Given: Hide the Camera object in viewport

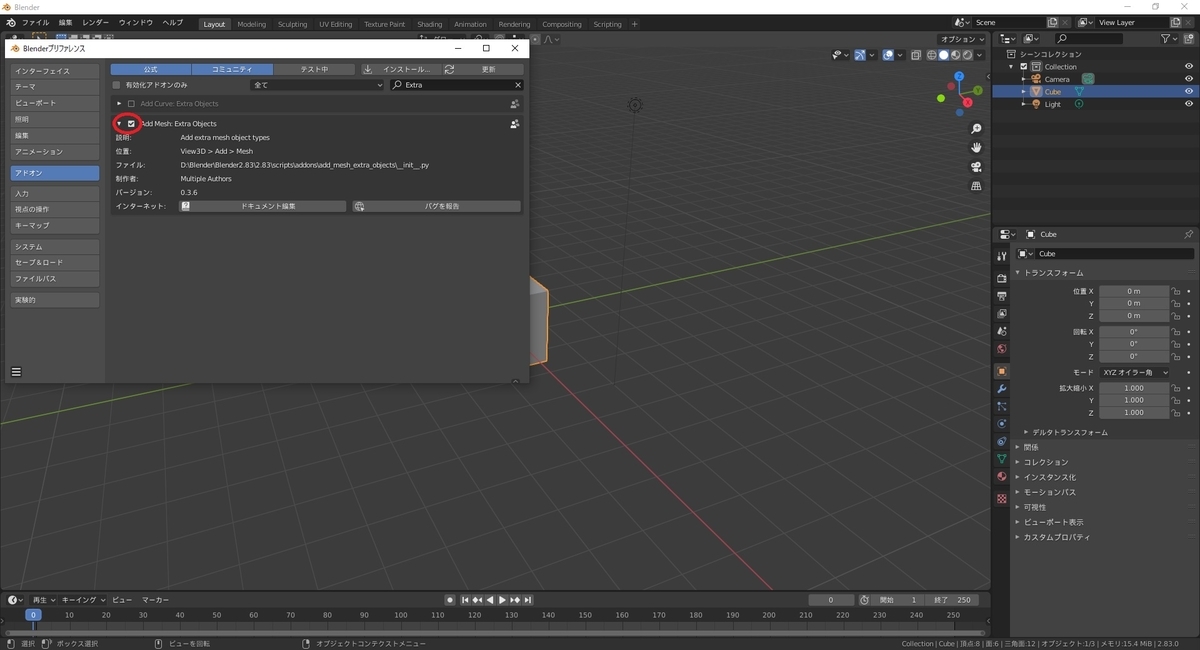Looking at the screenshot, I should click(1189, 79).
